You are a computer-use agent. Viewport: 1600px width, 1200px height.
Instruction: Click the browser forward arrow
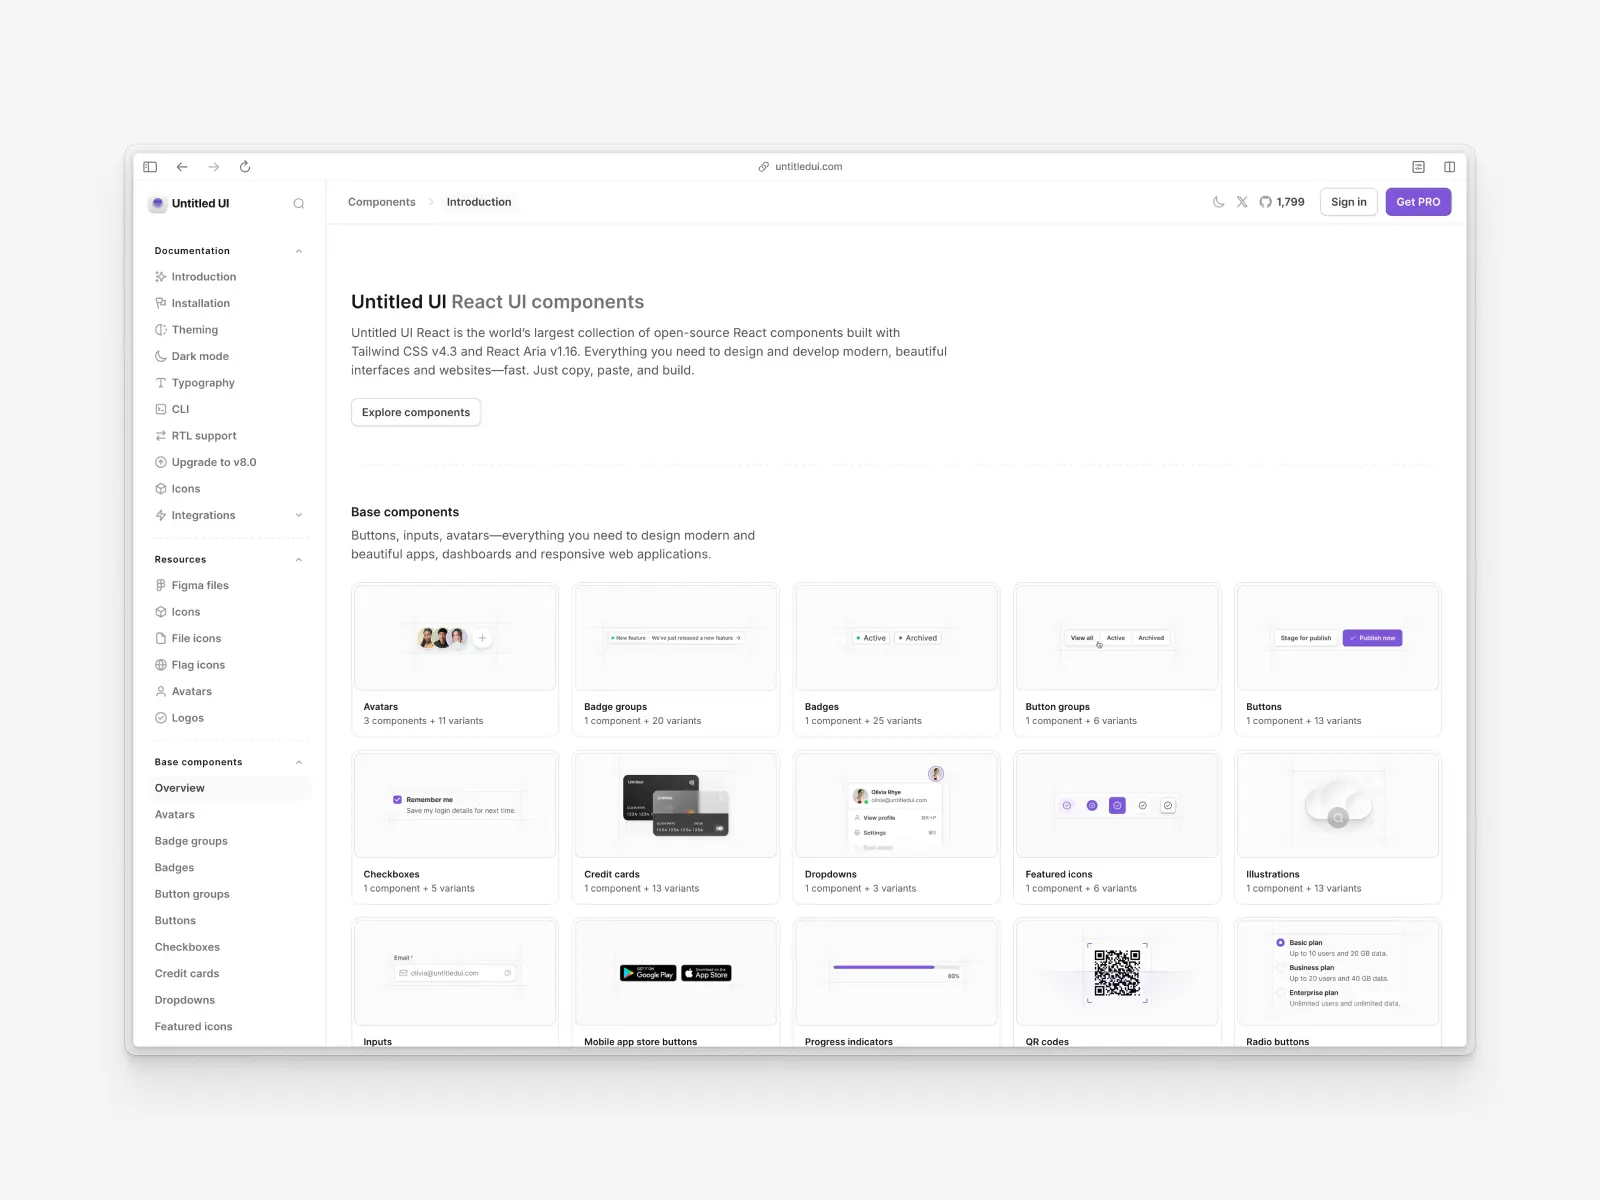pos(213,167)
